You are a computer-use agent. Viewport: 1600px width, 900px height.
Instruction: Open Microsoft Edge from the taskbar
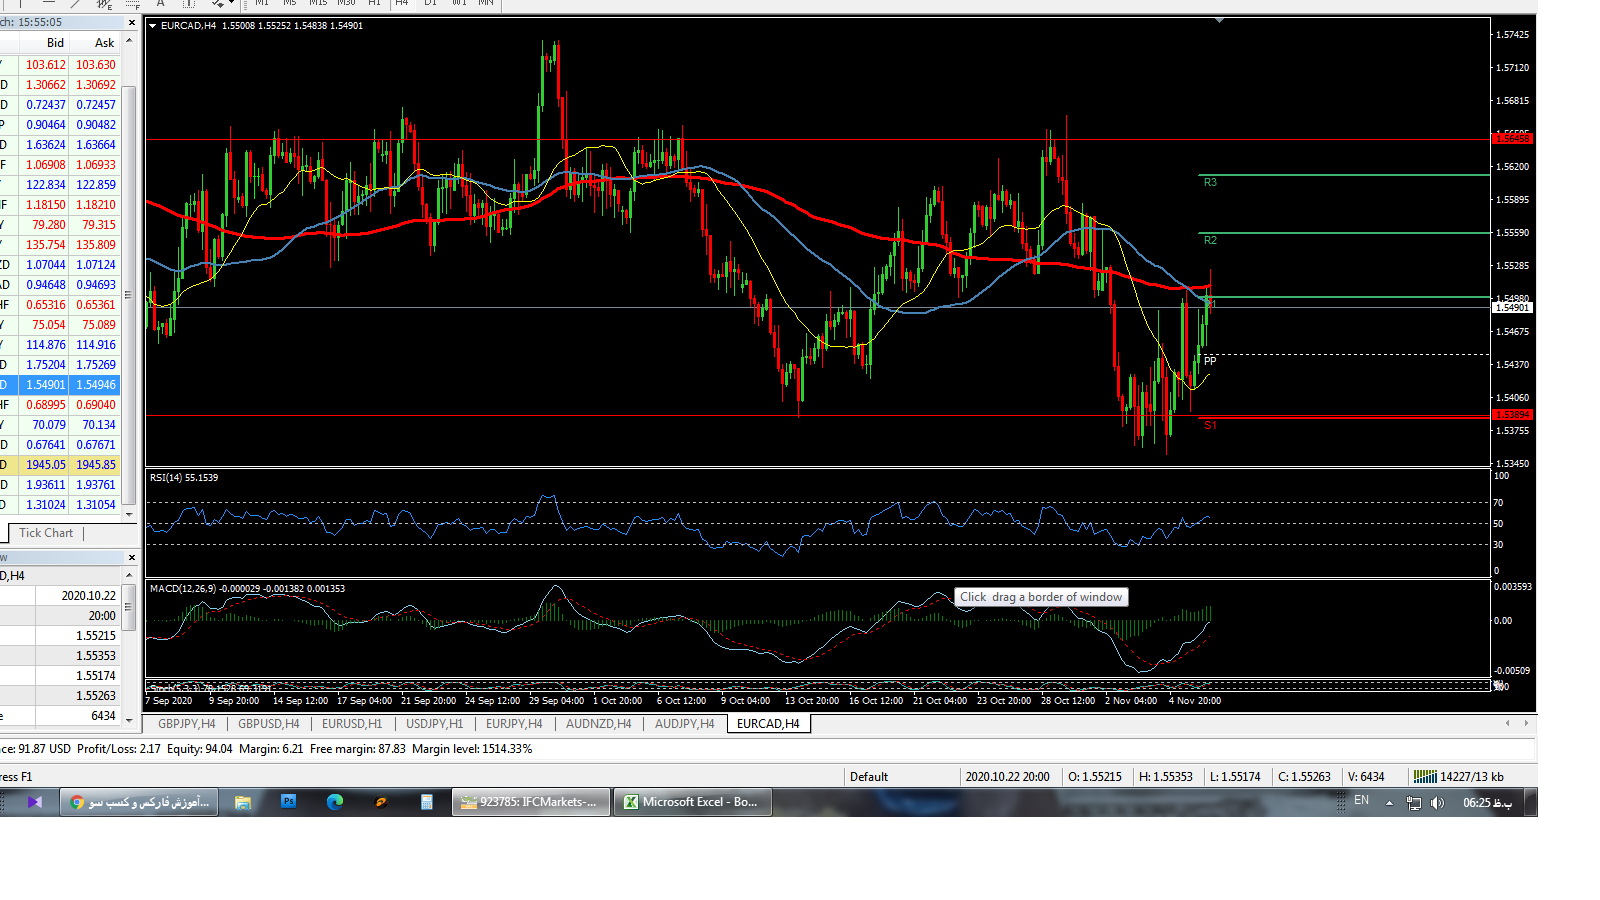[335, 802]
